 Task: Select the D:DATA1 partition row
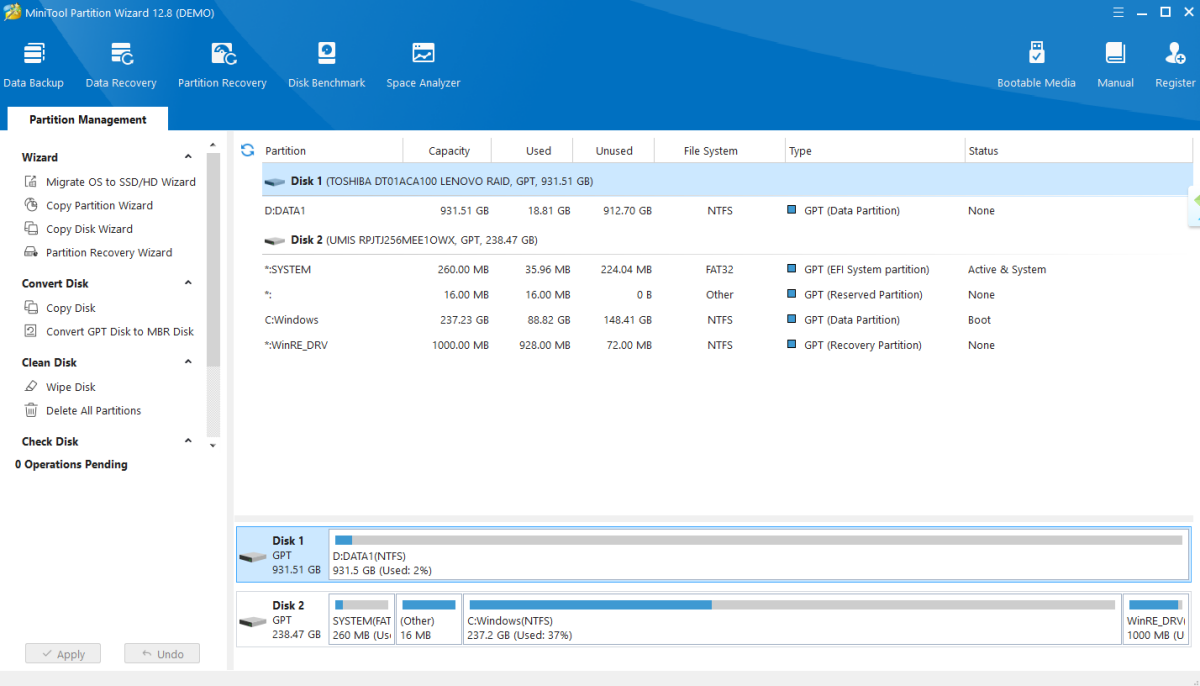[727, 211]
